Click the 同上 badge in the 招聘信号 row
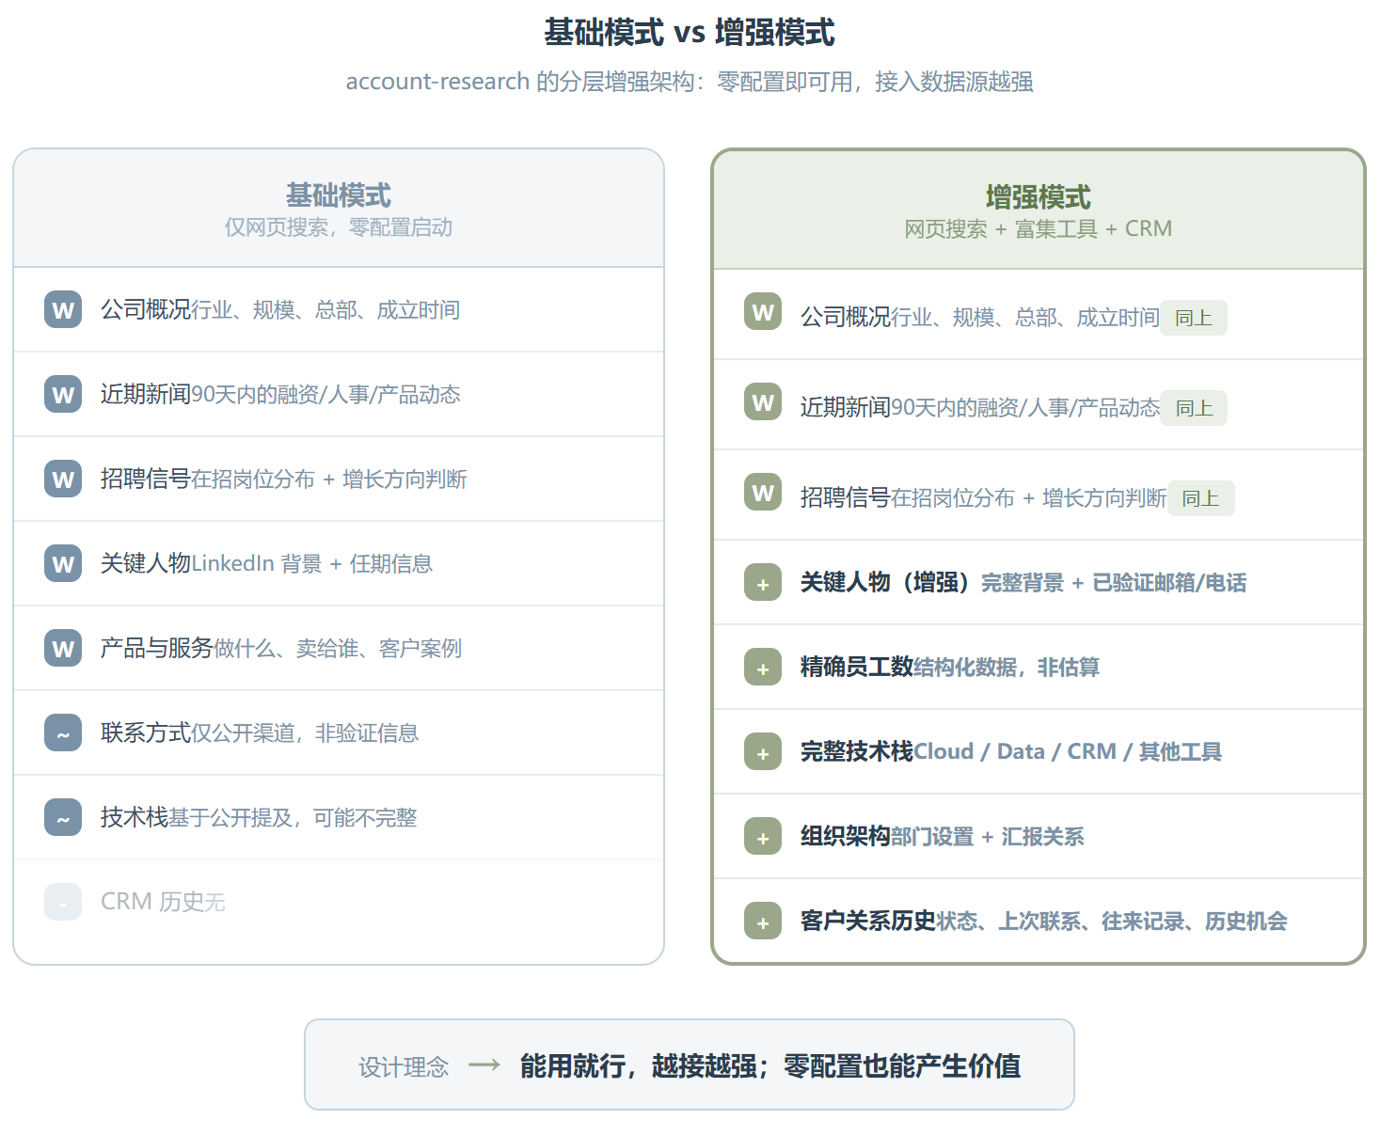The width and height of the screenshot is (1378, 1122). (1201, 498)
